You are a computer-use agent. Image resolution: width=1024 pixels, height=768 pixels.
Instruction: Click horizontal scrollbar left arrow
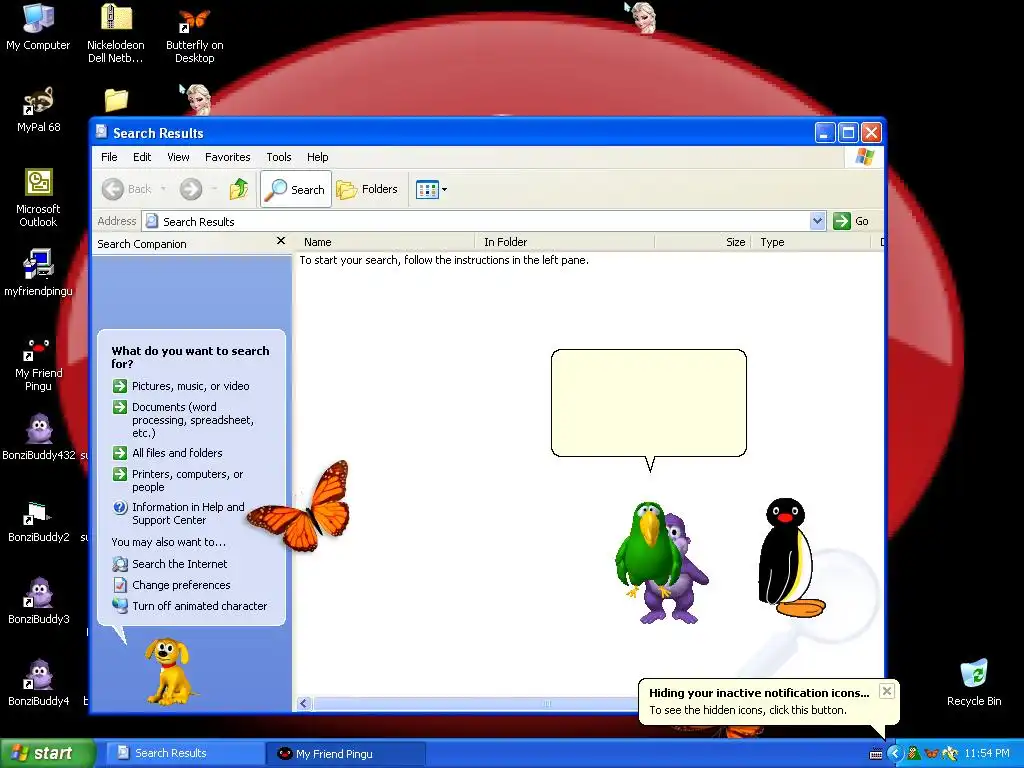tap(304, 703)
